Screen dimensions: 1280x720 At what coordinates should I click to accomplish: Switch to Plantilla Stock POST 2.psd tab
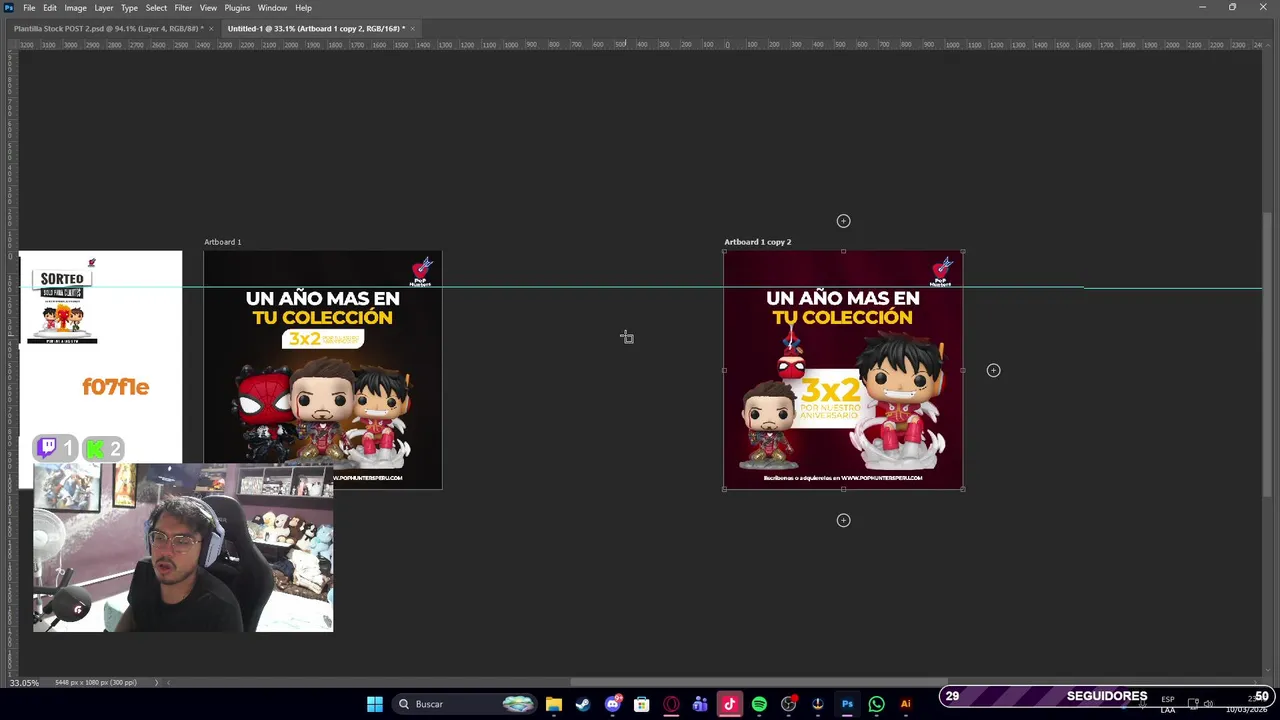click(x=108, y=28)
